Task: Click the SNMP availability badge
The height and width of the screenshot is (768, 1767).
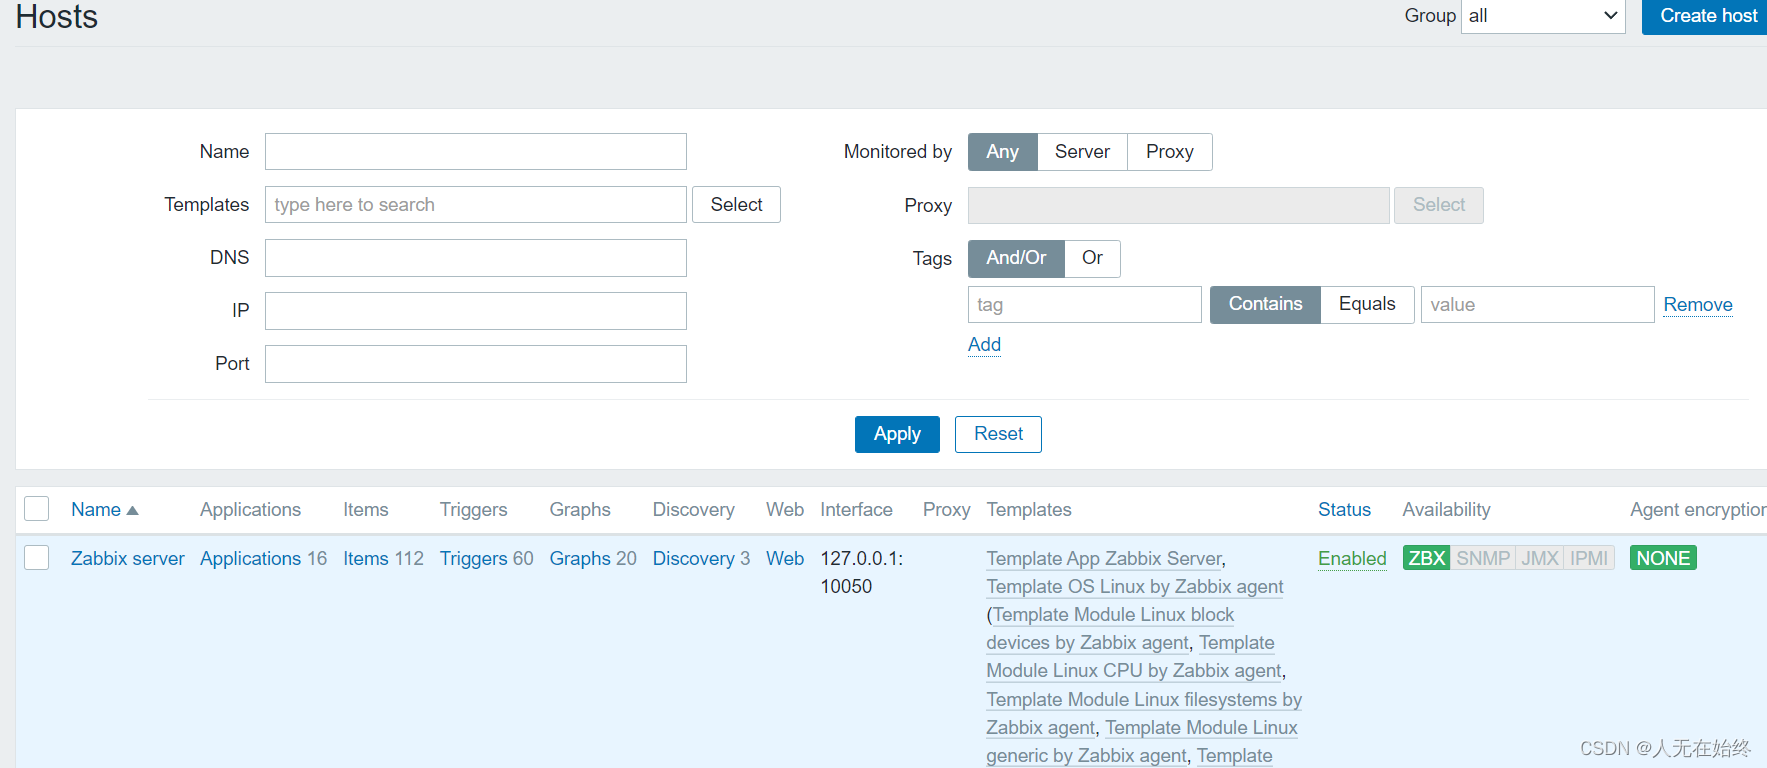Action: coord(1483,558)
